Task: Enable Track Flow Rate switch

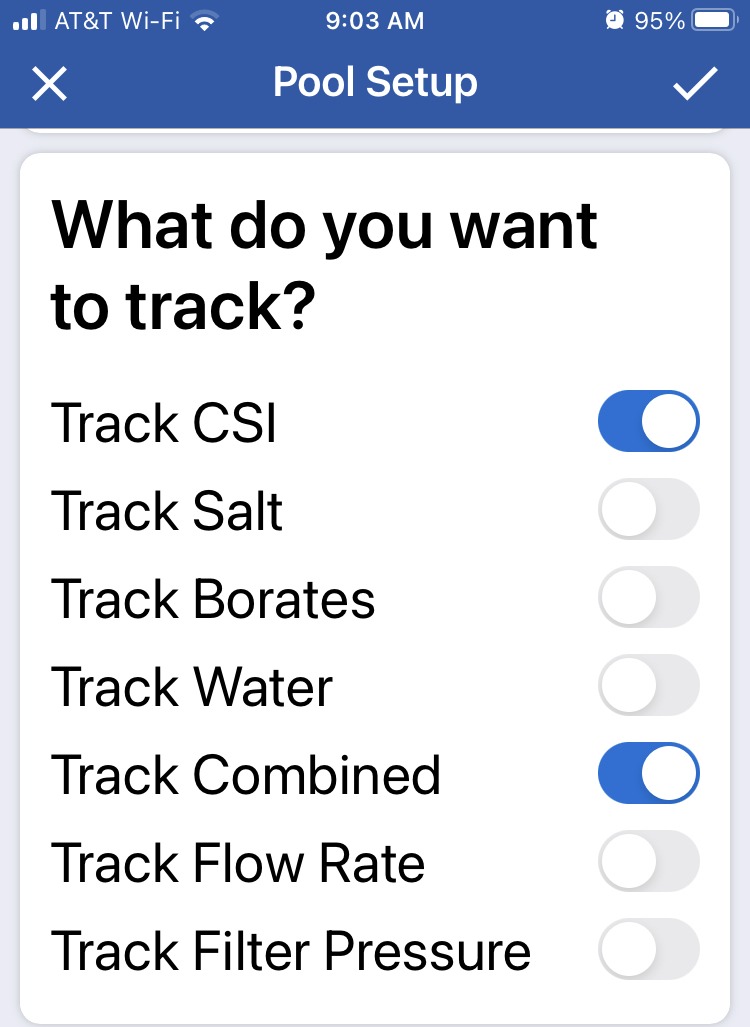Action: click(648, 861)
